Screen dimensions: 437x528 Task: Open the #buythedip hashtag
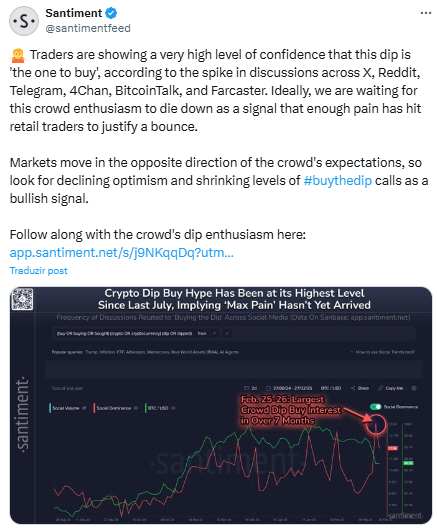click(x=338, y=180)
